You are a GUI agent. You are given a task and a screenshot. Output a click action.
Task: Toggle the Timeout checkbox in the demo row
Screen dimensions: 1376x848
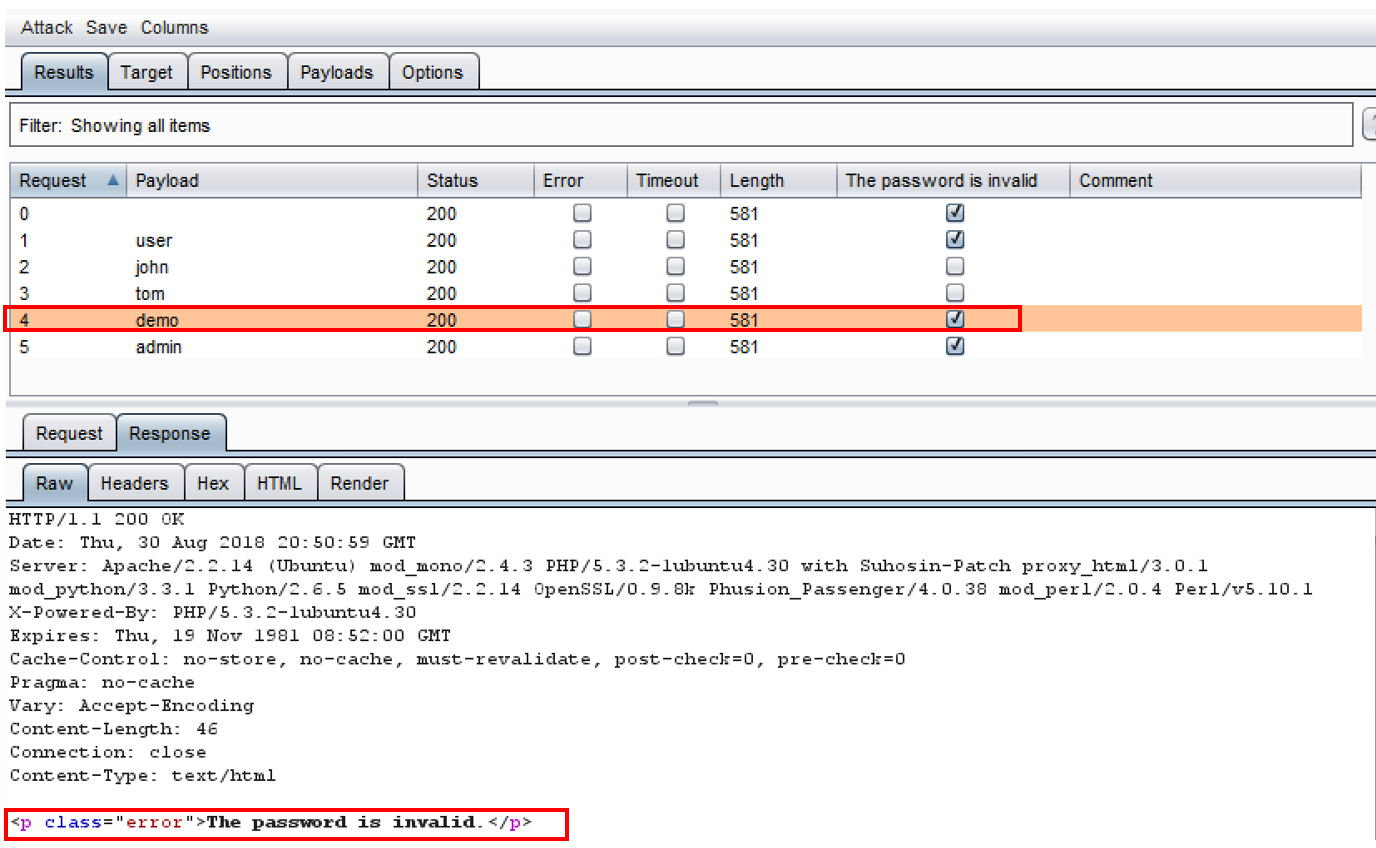(676, 320)
